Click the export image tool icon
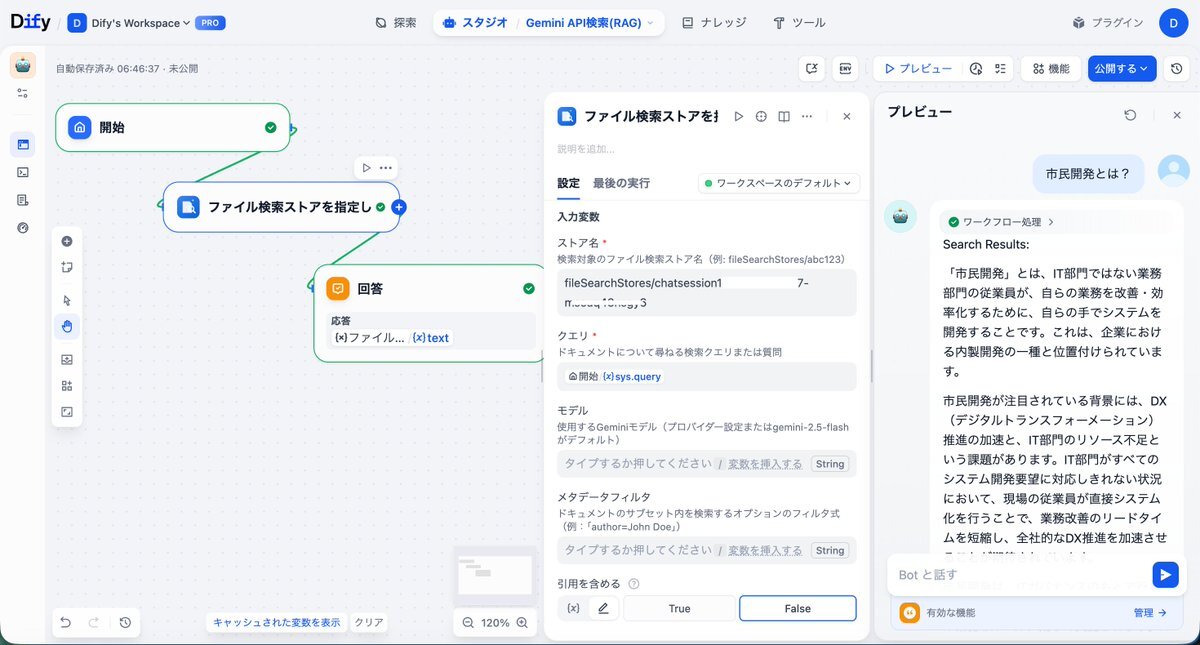The width and height of the screenshot is (1200, 645). 67,359
